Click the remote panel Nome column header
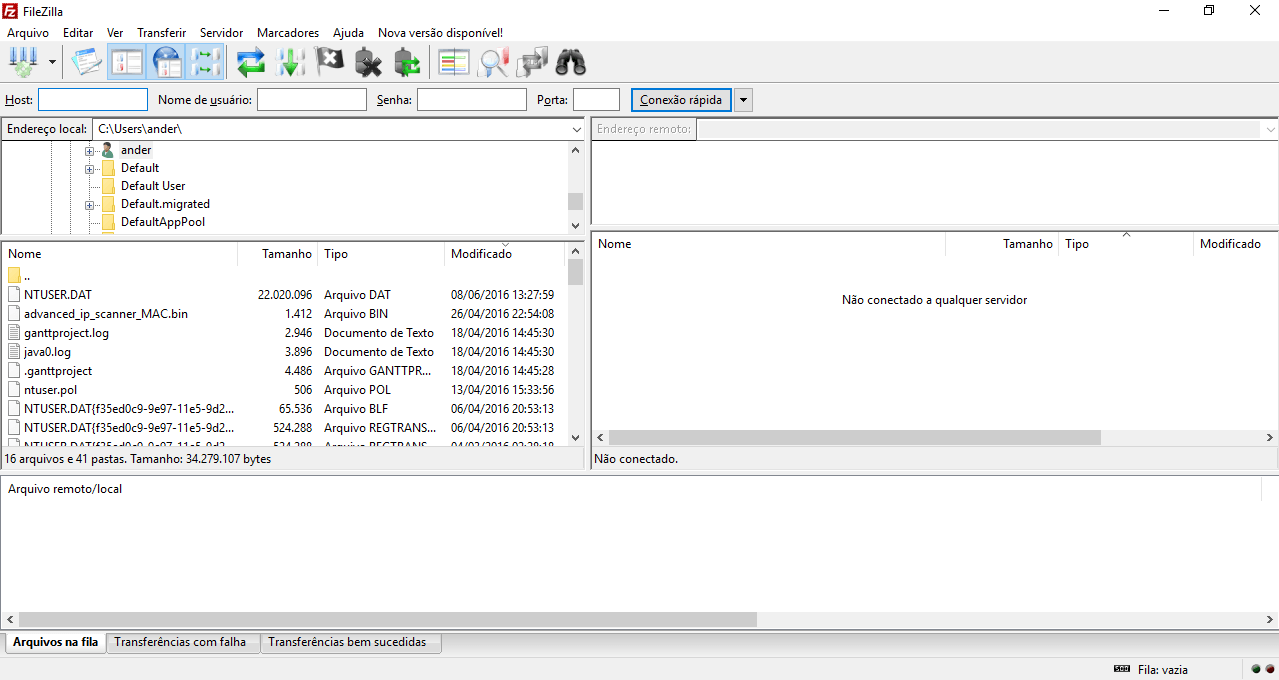 [768, 244]
